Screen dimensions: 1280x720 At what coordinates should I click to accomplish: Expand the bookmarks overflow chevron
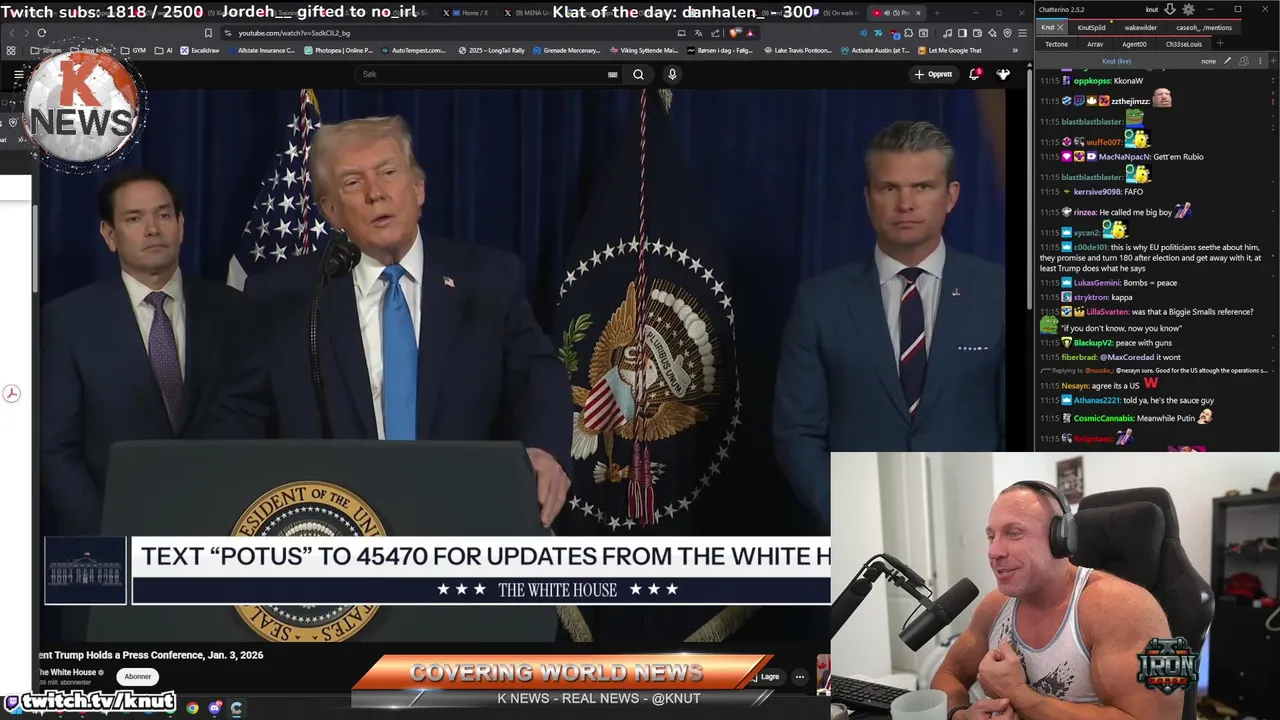(1015, 50)
